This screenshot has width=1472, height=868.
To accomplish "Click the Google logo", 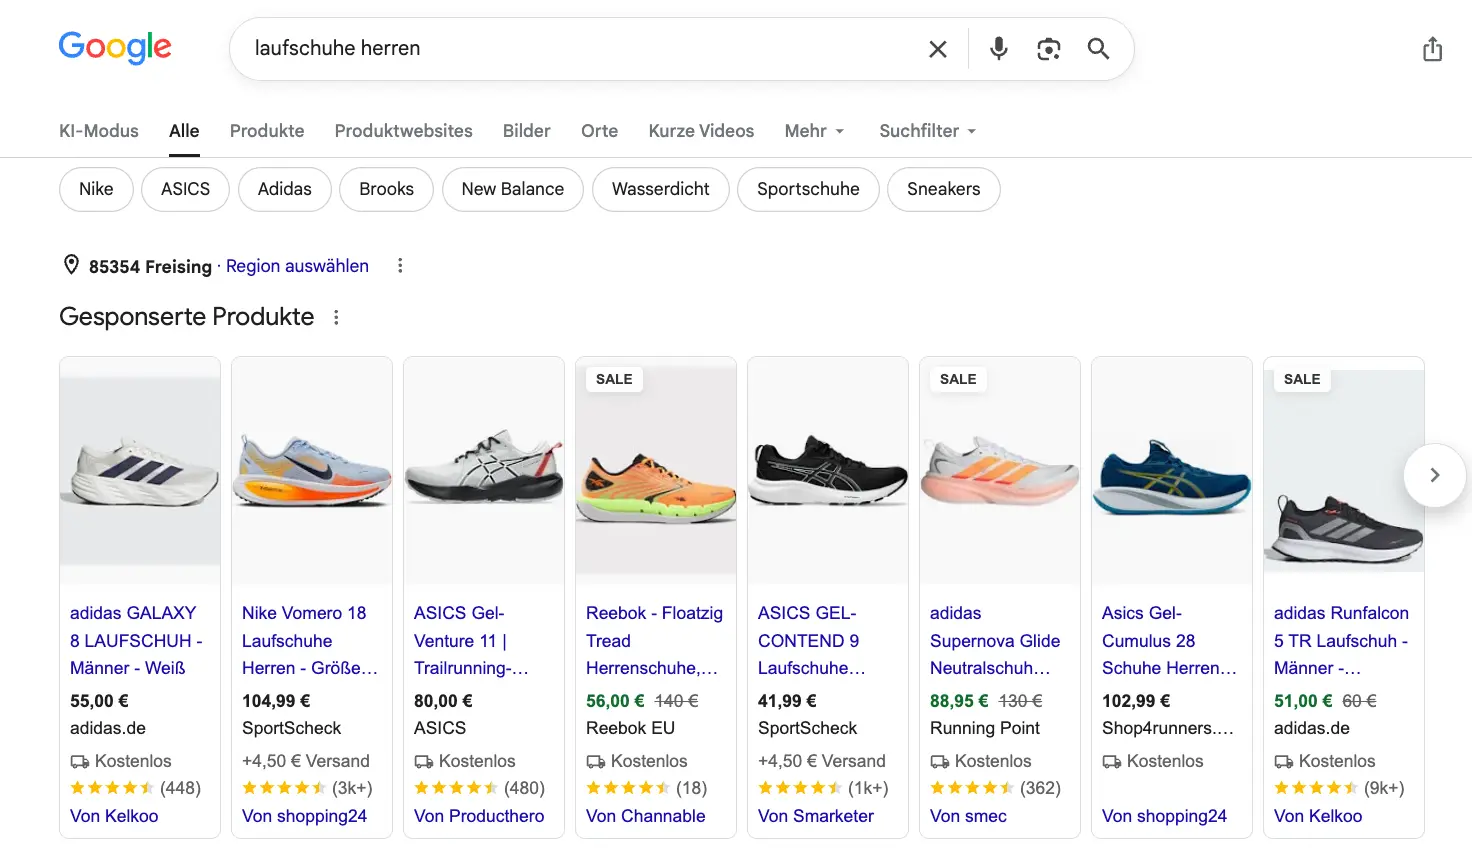I will click(x=115, y=48).
